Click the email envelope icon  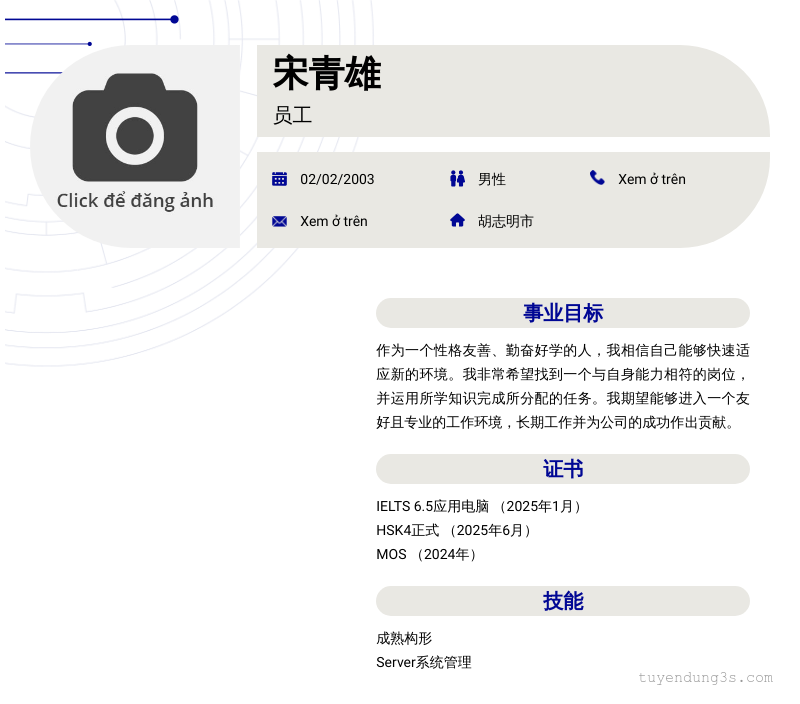pyautogui.click(x=279, y=221)
